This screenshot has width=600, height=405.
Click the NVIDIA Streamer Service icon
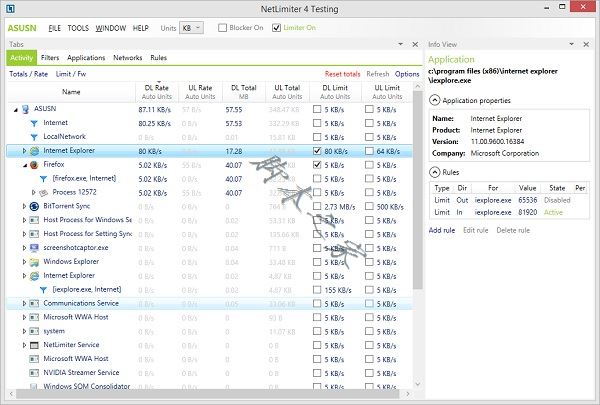pos(34,372)
